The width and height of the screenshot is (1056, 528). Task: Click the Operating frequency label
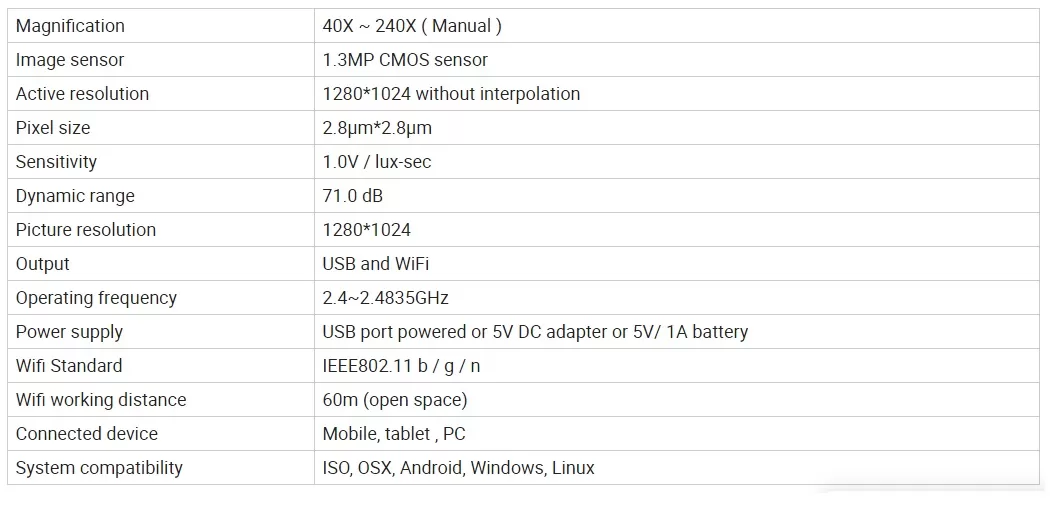click(96, 298)
